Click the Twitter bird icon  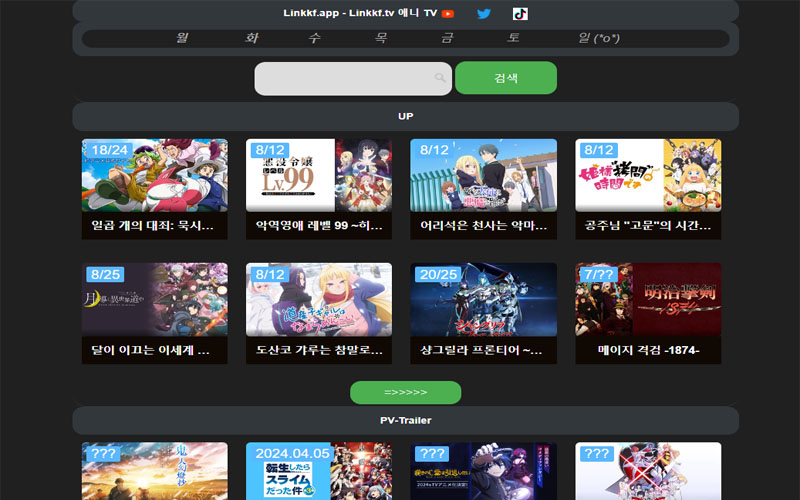click(x=484, y=14)
